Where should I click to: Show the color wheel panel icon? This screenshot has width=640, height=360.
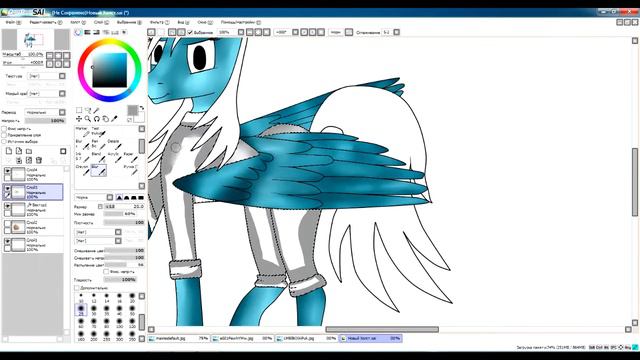tap(78, 32)
